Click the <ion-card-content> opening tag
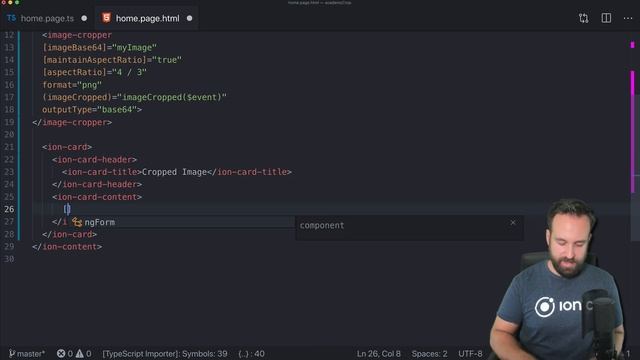This screenshot has width=640, height=360. (x=97, y=197)
